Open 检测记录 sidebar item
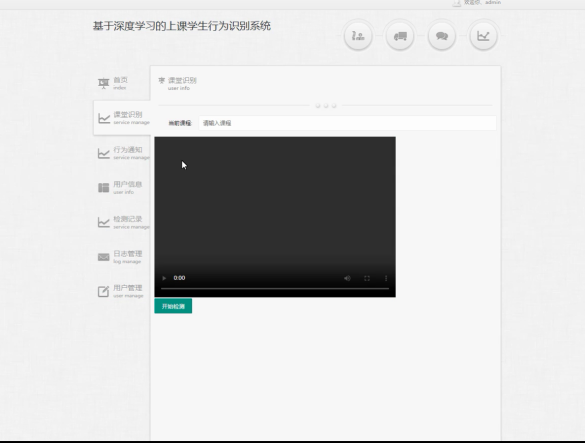 coord(123,222)
